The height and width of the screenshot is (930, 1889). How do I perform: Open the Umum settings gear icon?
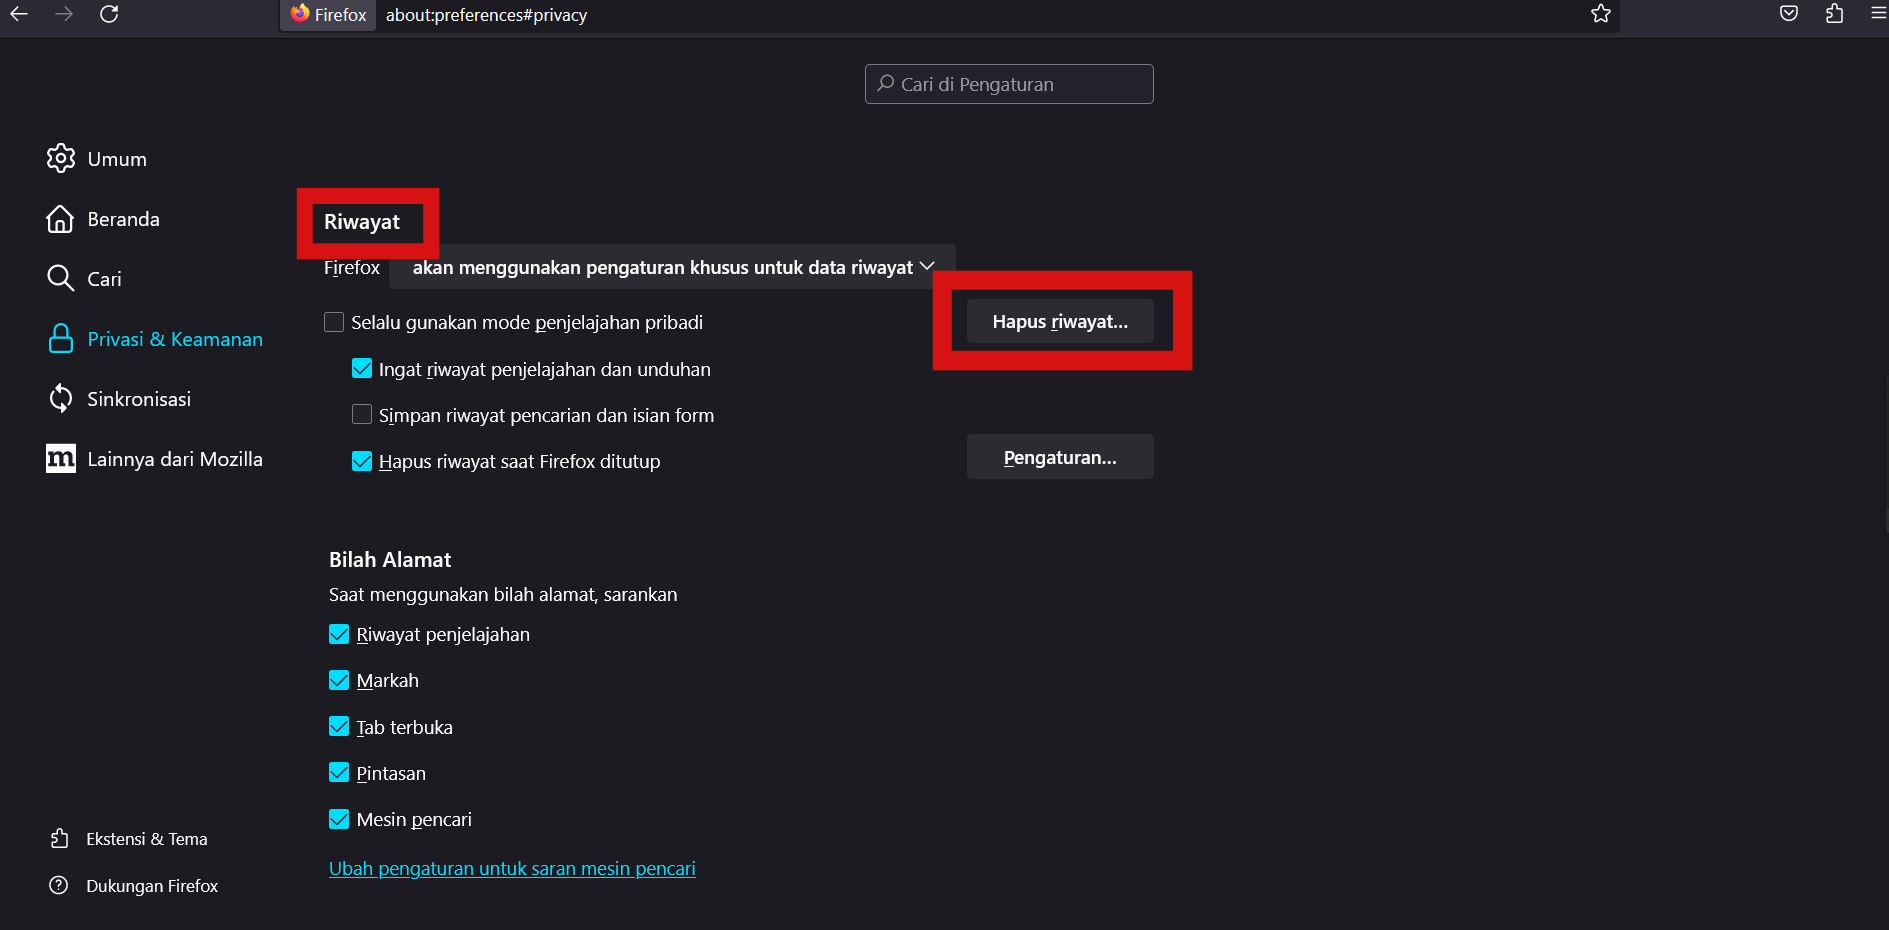click(x=61, y=158)
